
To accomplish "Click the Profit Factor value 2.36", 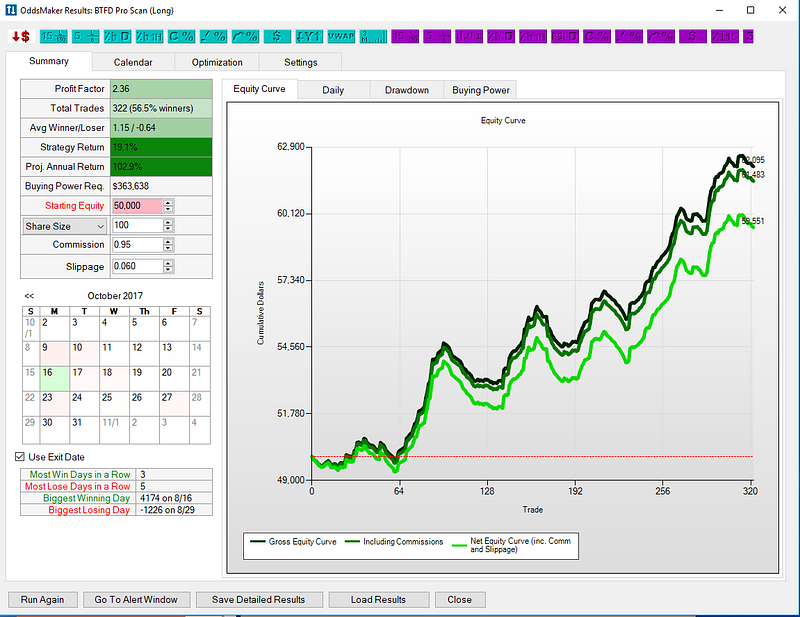I will (x=161, y=89).
